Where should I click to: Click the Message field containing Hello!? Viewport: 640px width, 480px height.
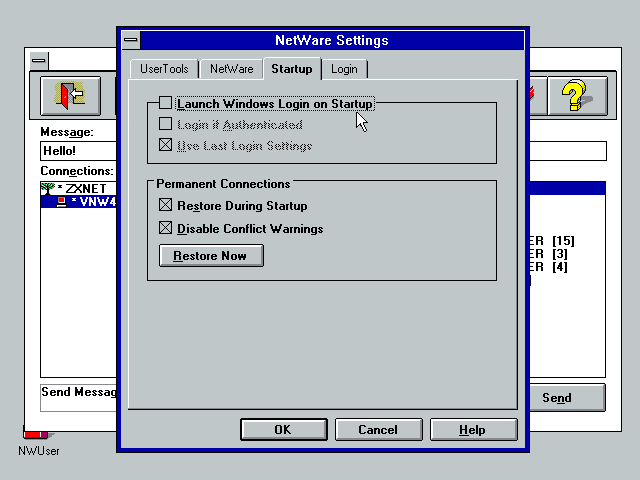pos(78,151)
